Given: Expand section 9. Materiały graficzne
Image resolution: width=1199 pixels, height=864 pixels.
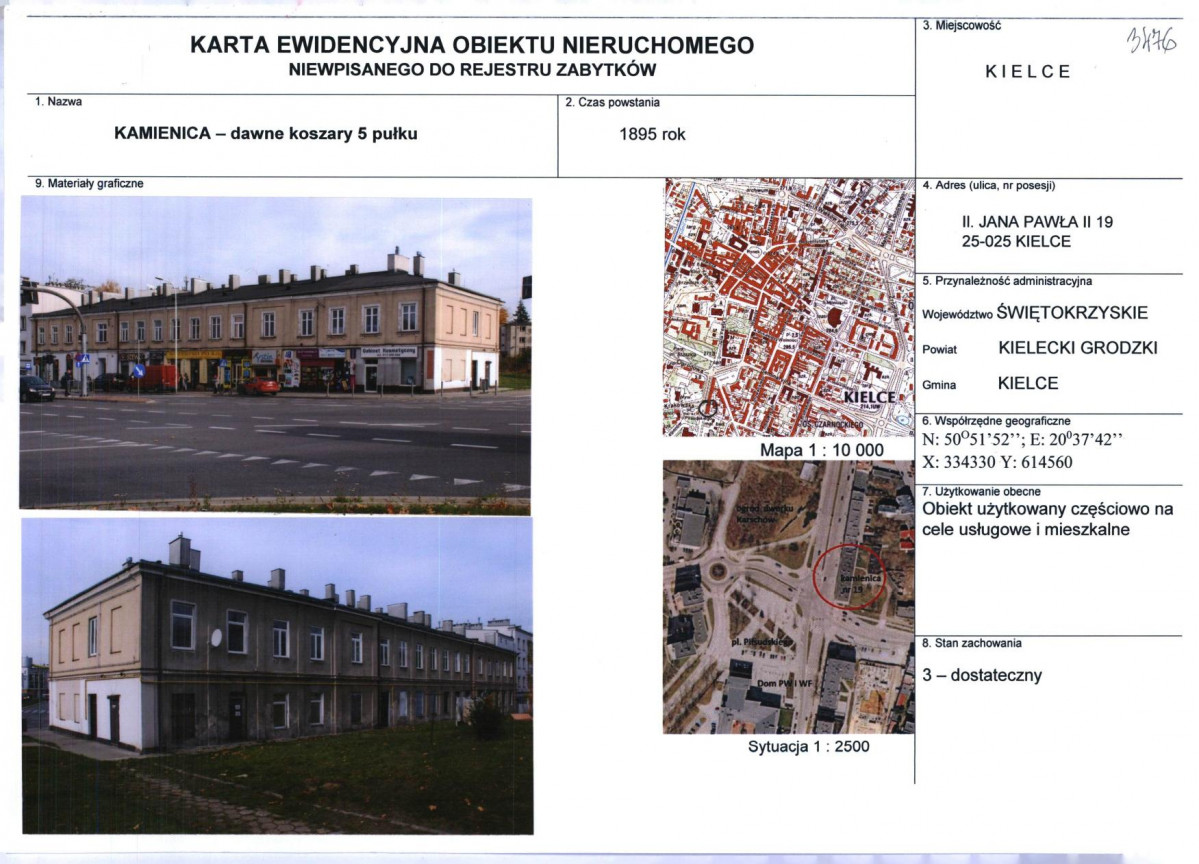Looking at the screenshot, I should [89, 183].
